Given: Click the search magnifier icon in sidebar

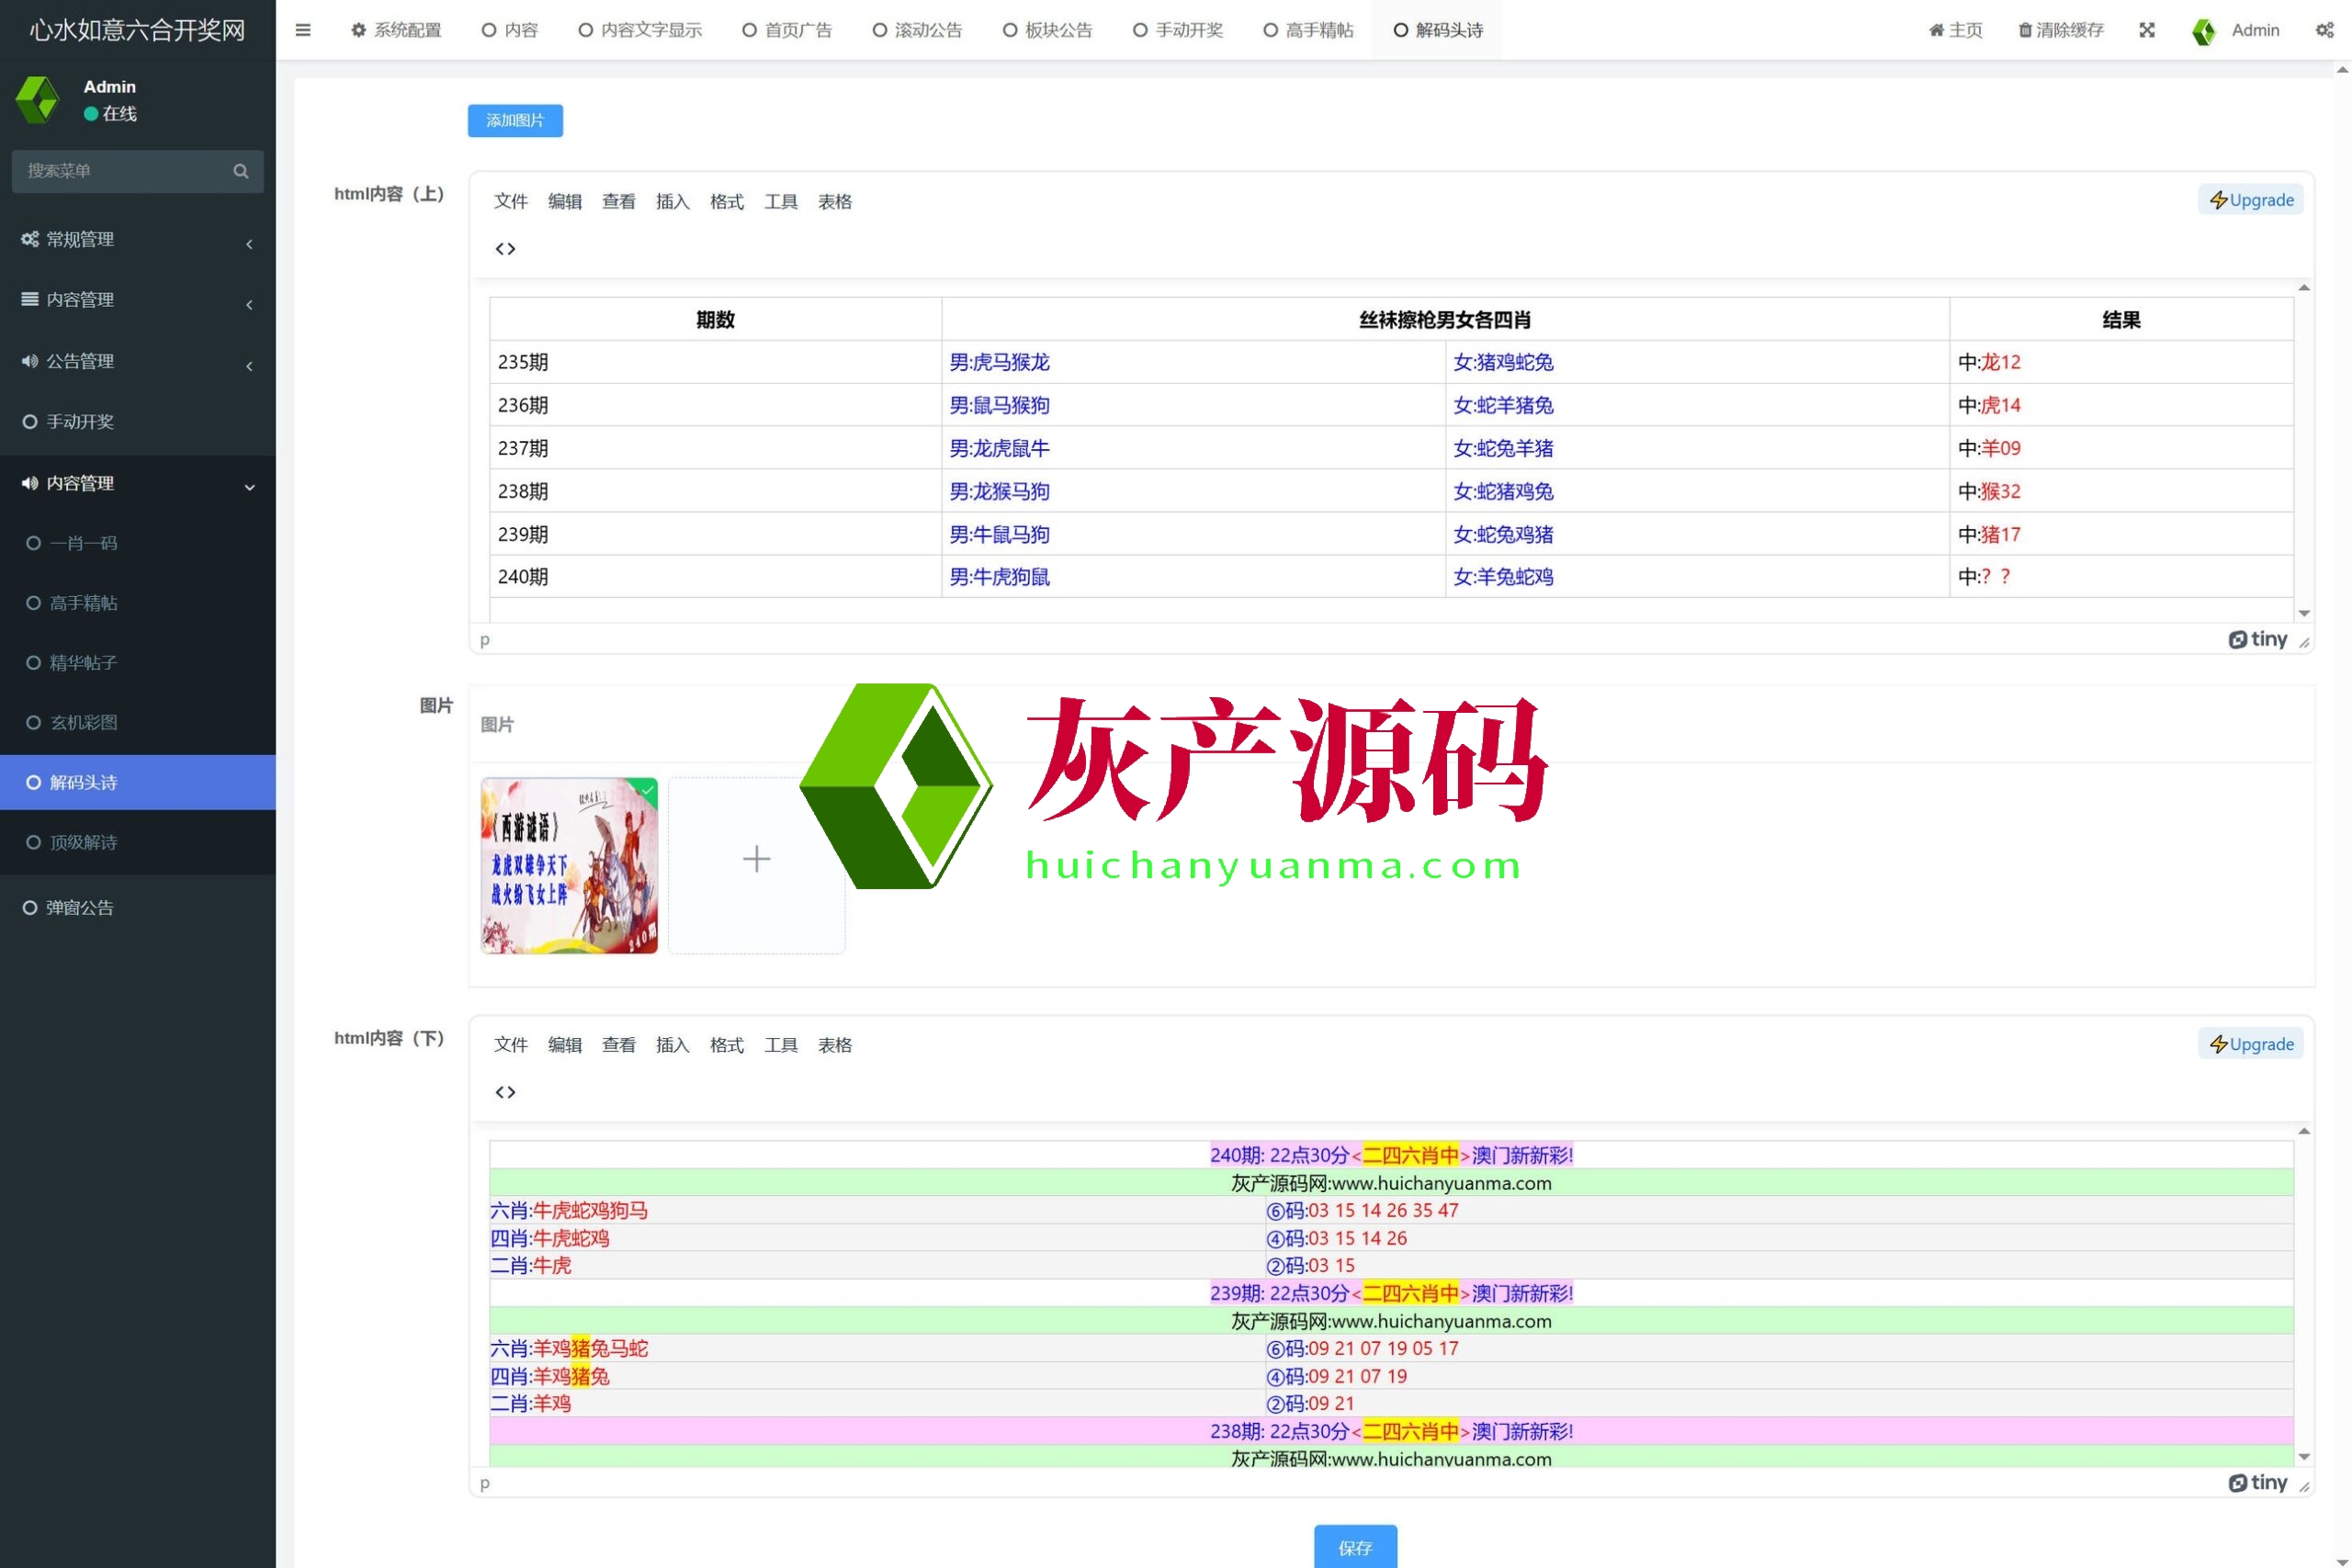Looking at the screenshot, I should point(241,171).
